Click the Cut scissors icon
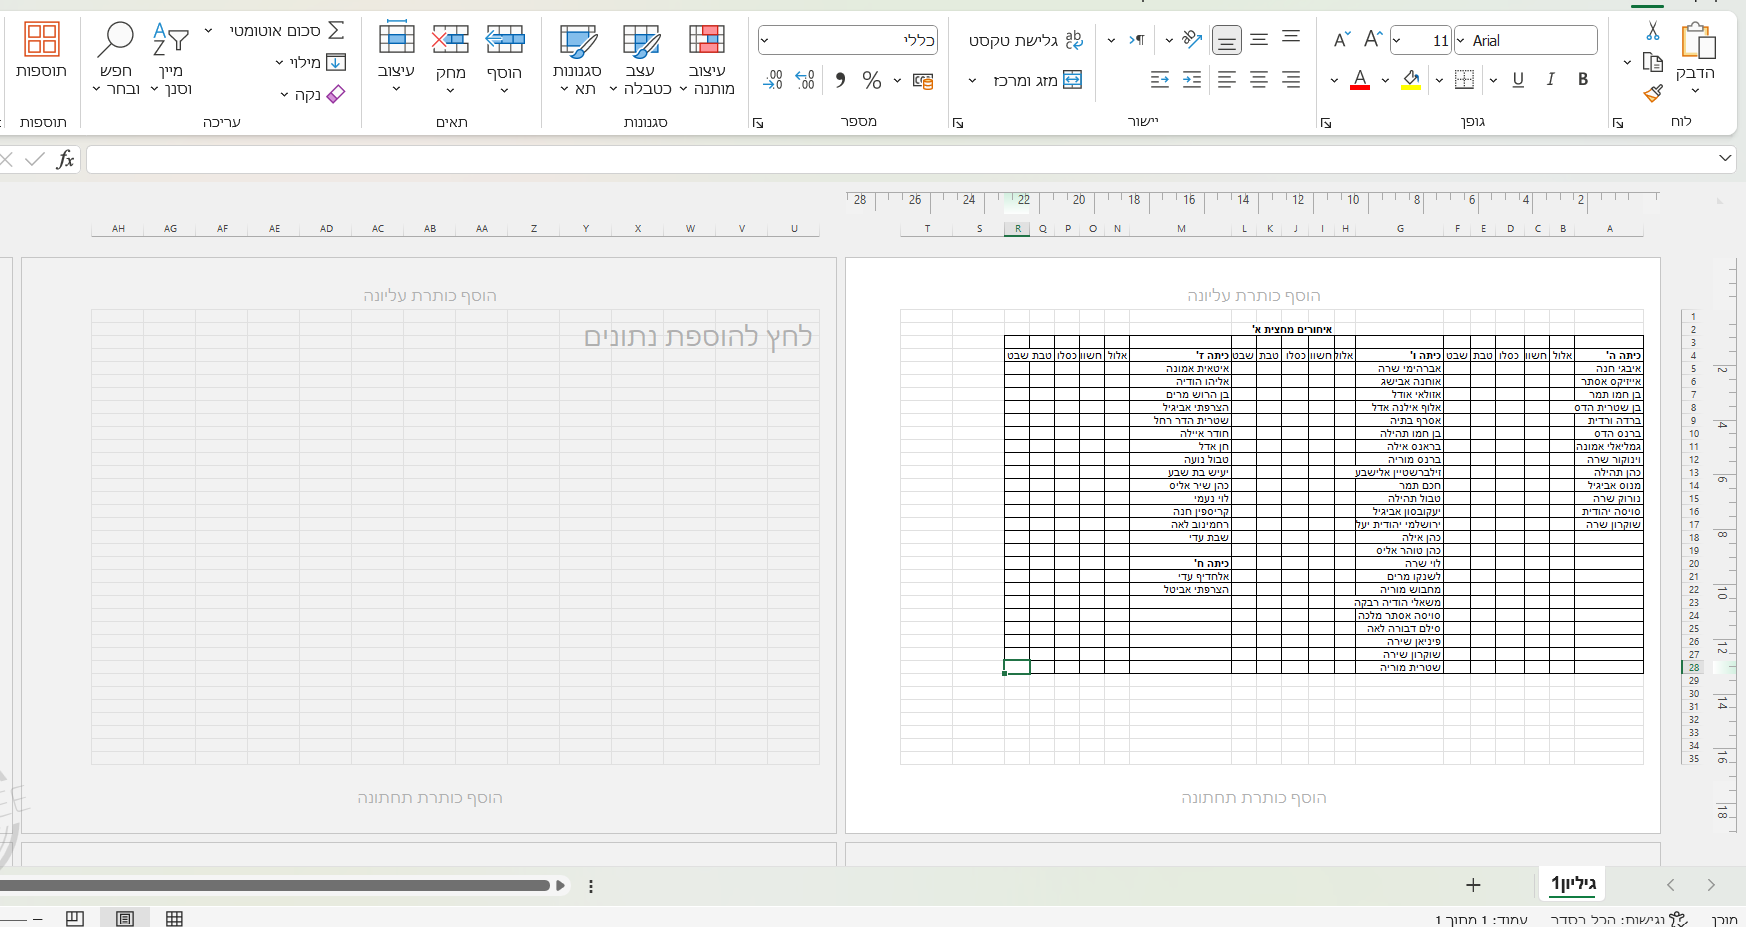1746x927 pixels. coord(1652,31)
